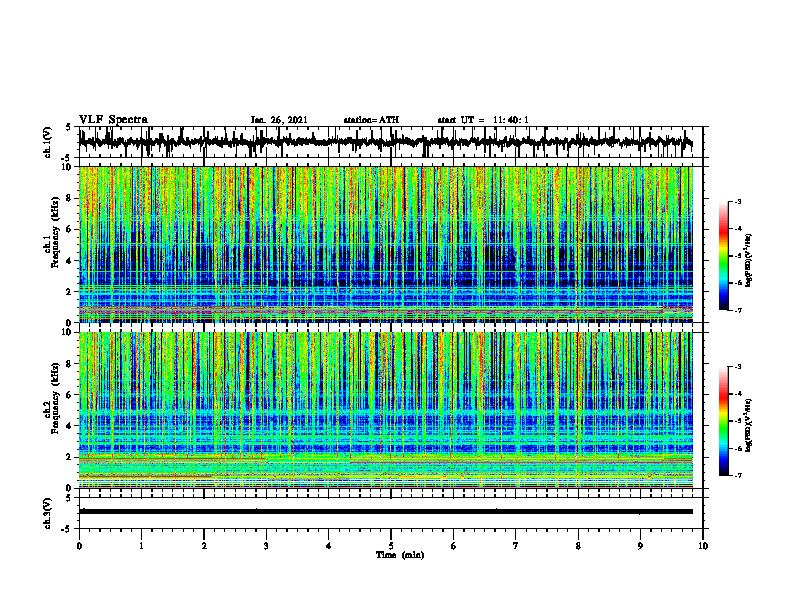Click tick label "7" on the time axis
Image resolution: width=792 pixels, height=612 pixels.
(516, 546)
